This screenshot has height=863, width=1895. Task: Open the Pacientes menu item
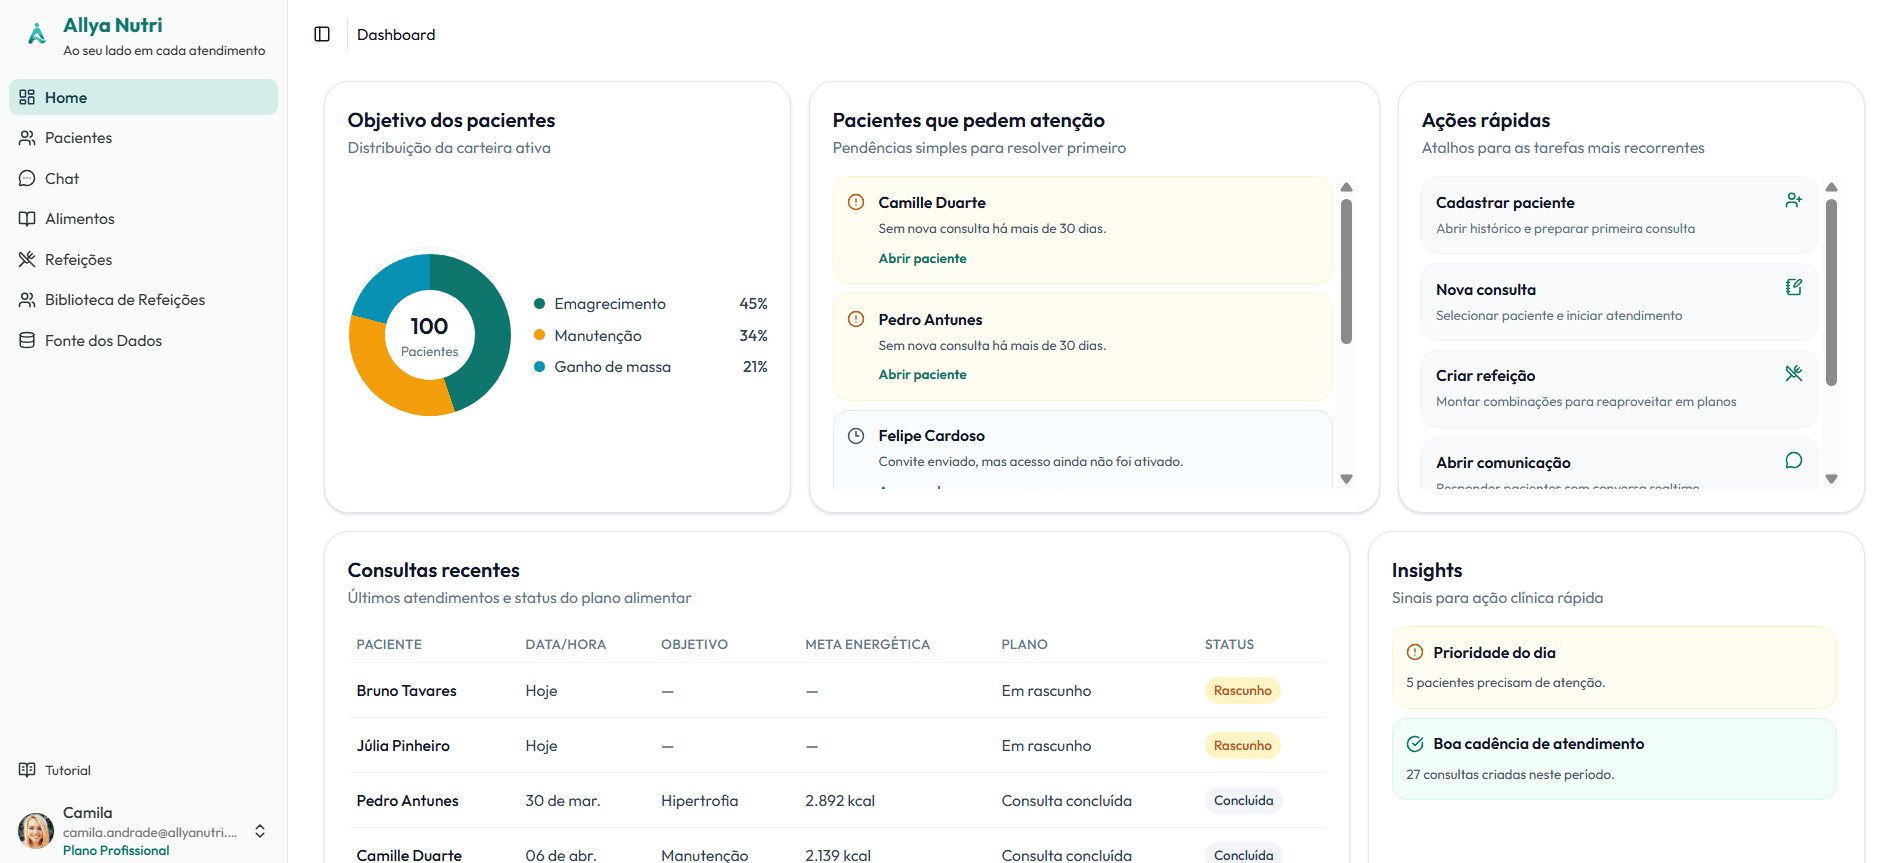143,138
